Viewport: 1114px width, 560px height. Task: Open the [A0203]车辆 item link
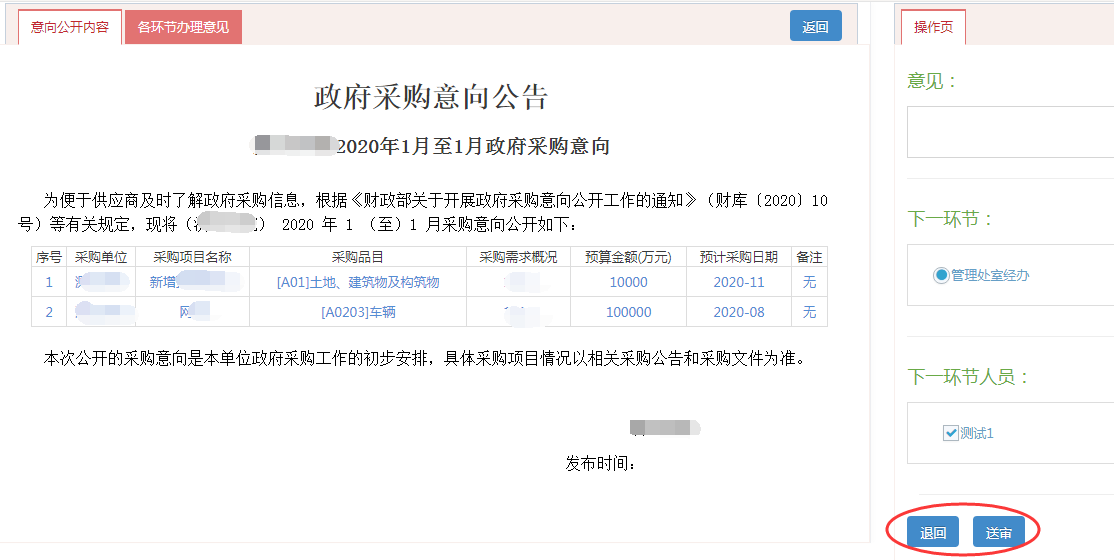coord(358,312)
